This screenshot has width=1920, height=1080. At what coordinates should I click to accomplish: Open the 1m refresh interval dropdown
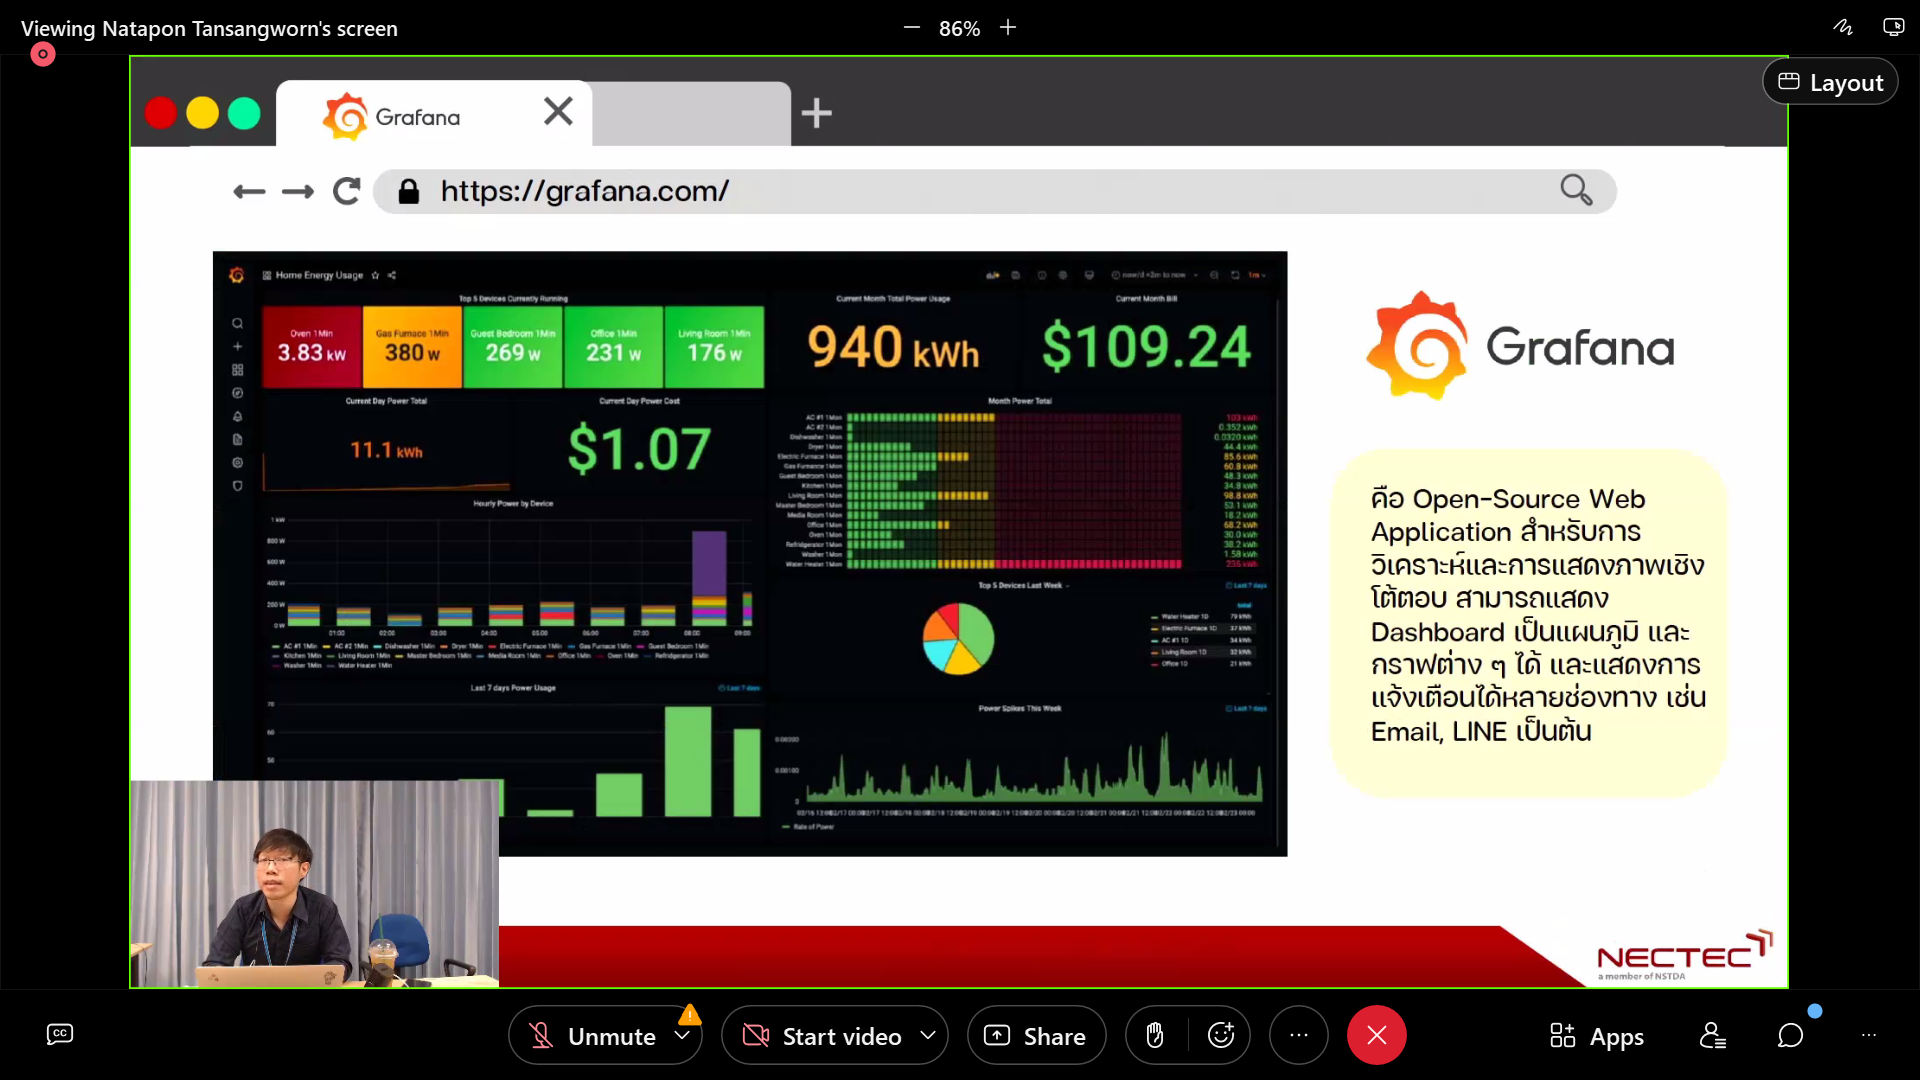(x=1256, y=275)
